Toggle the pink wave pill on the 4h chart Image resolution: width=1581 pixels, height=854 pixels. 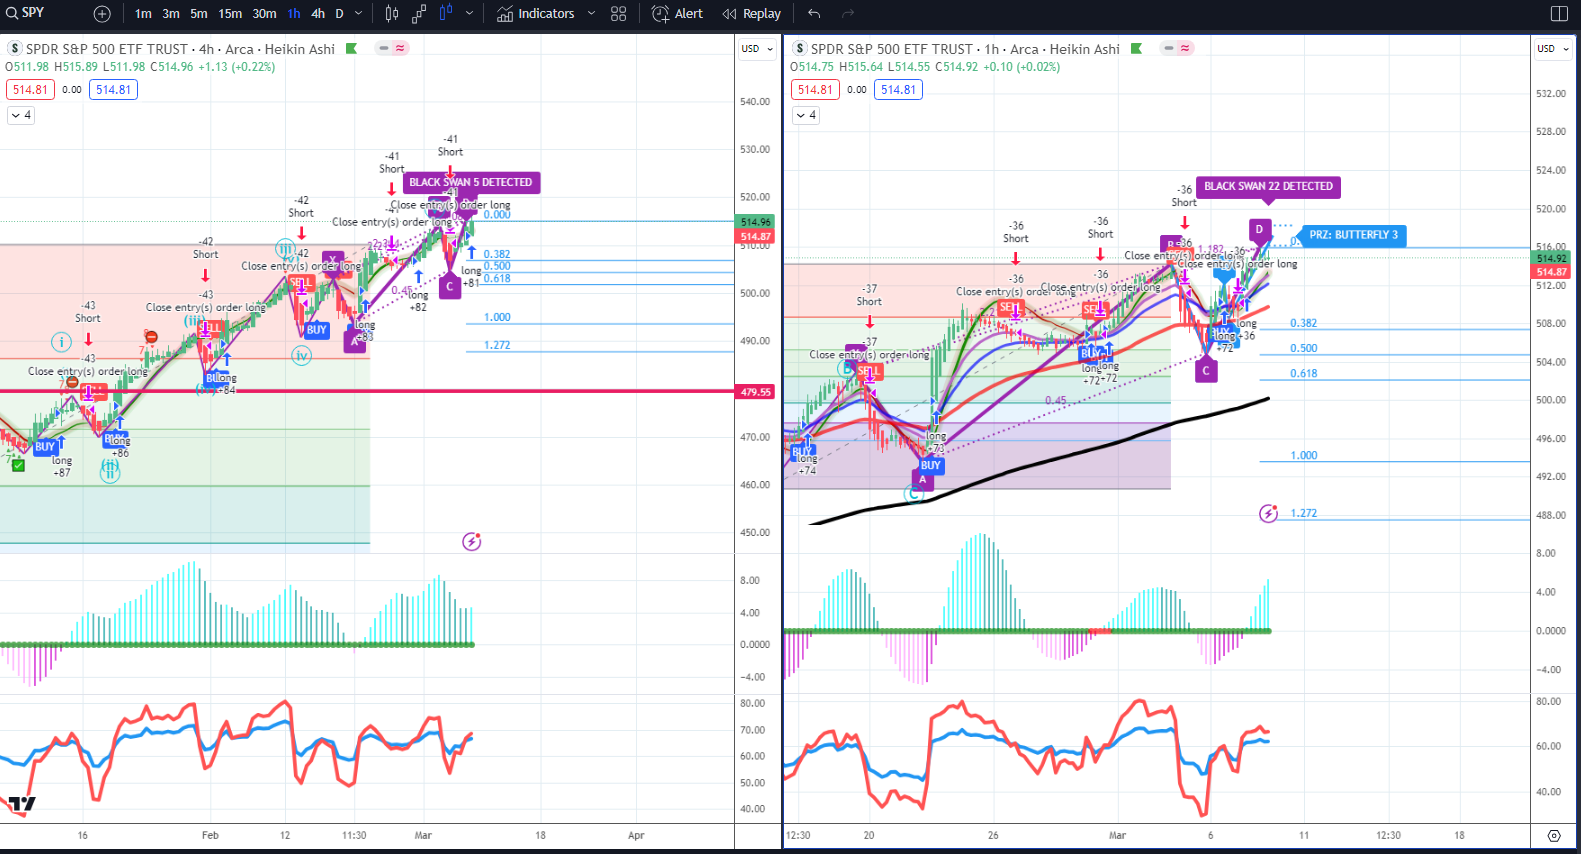(400, 48)
